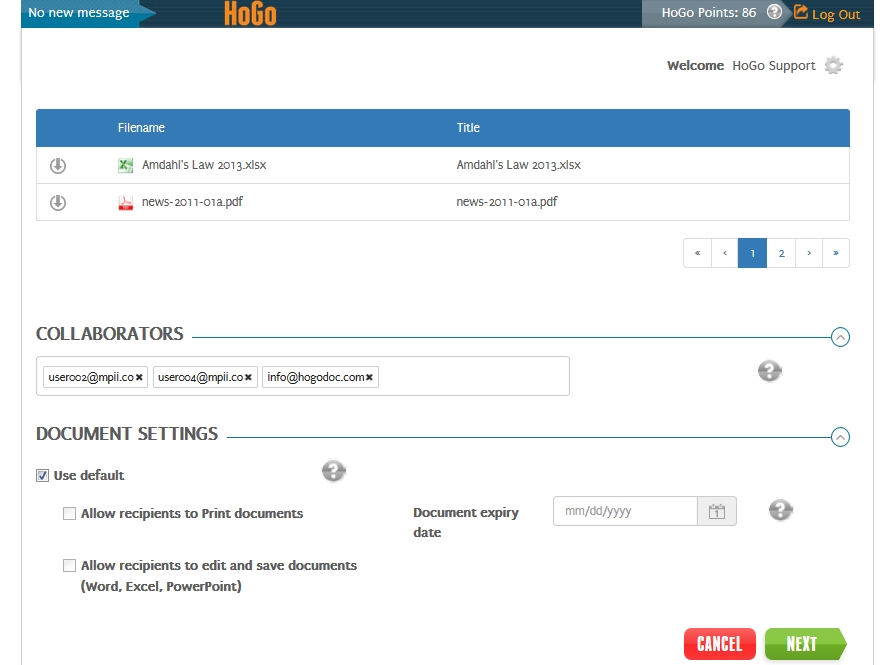Viewport: 895px width, 665px height.
Task: Show help for Collaborators field
Action: coord(769,371)
